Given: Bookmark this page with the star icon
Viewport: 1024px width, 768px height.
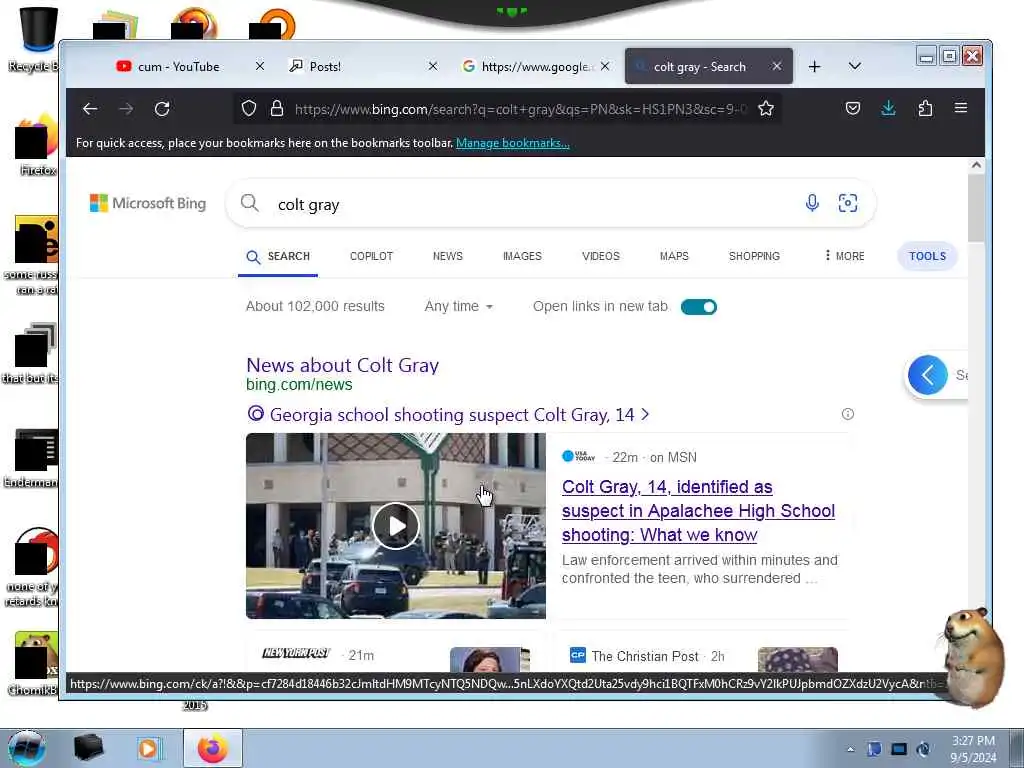Looking at the screenshot, I should [766, 108].
